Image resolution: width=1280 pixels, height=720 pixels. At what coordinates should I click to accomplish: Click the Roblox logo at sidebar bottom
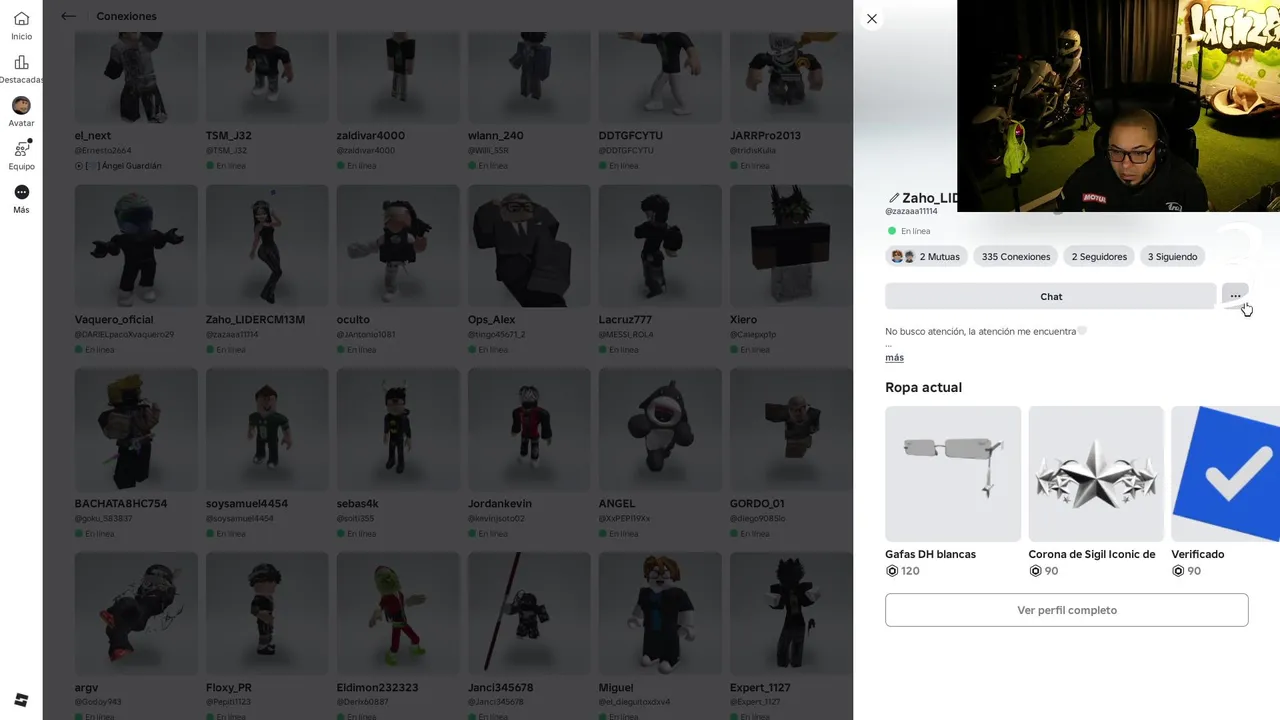(21, 699)
